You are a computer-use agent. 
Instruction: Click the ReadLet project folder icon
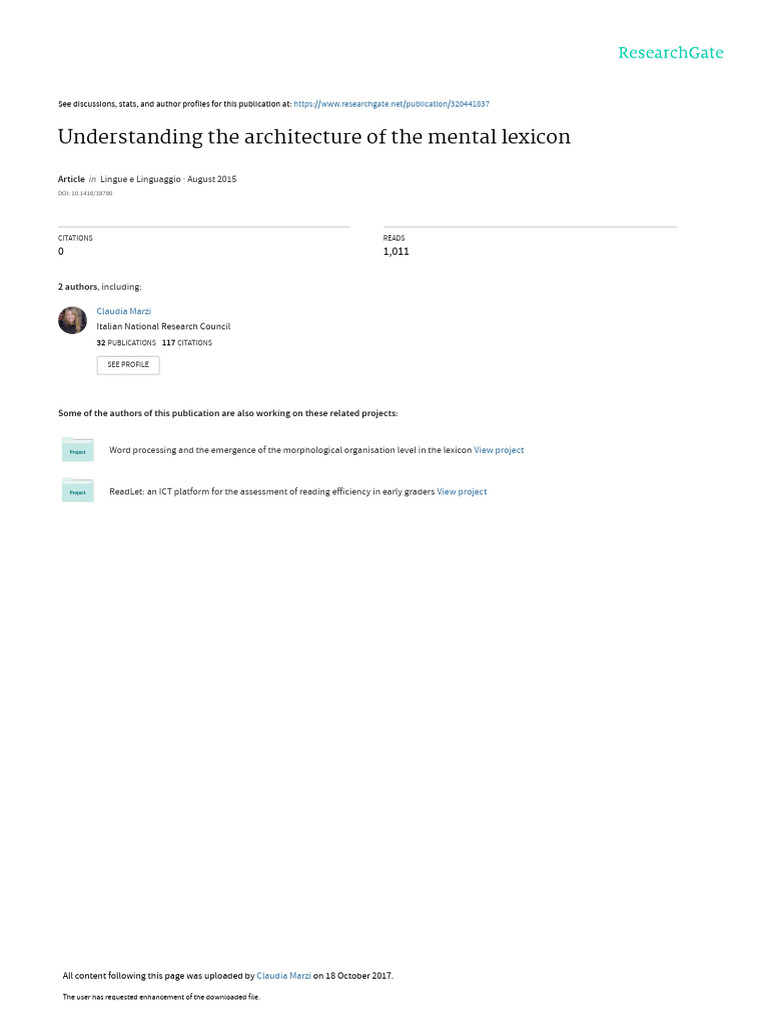pyautogui.click(x=78, y=490)
